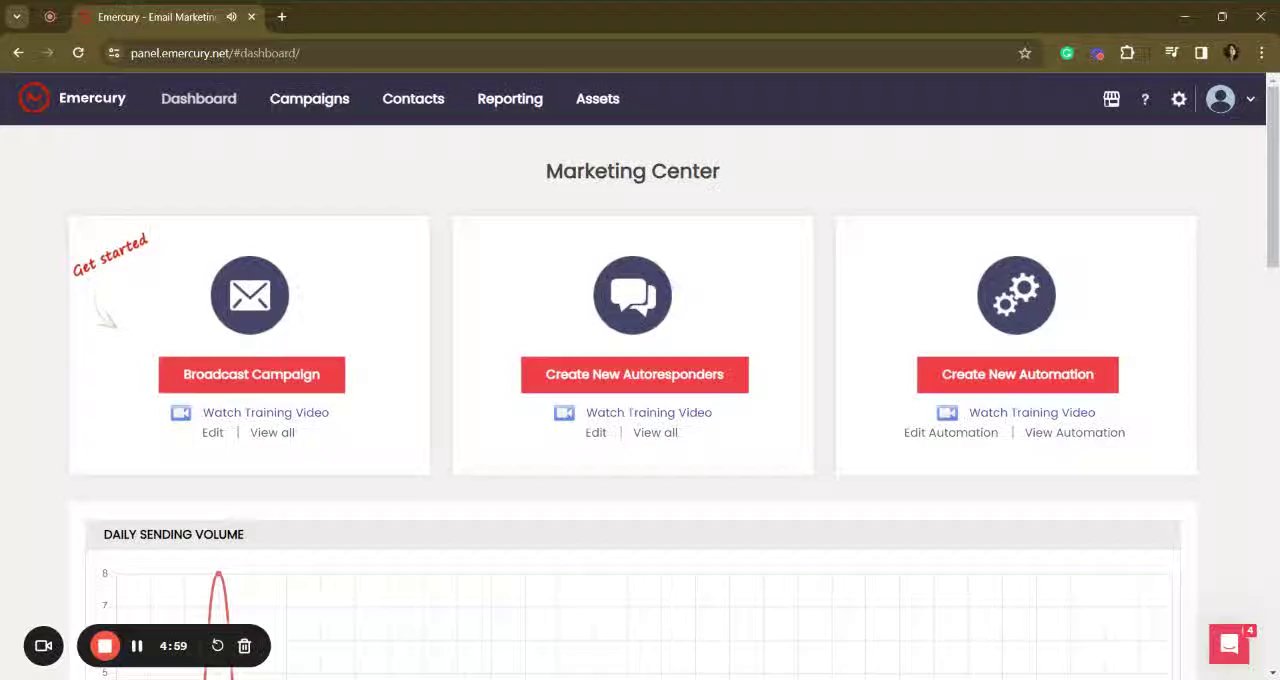The image size is (1280, 680).
Task: Click the Marketing Center heading
Action: pos(633,172)
